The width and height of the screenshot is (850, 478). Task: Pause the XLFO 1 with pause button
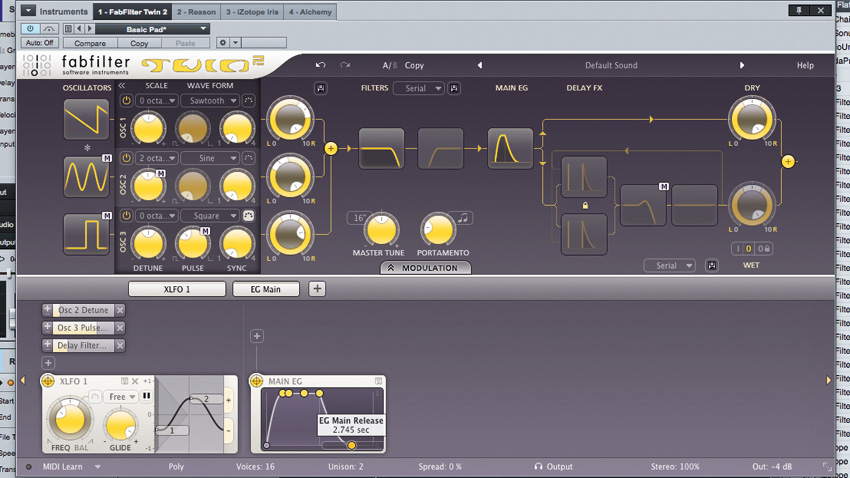point(146,397)
